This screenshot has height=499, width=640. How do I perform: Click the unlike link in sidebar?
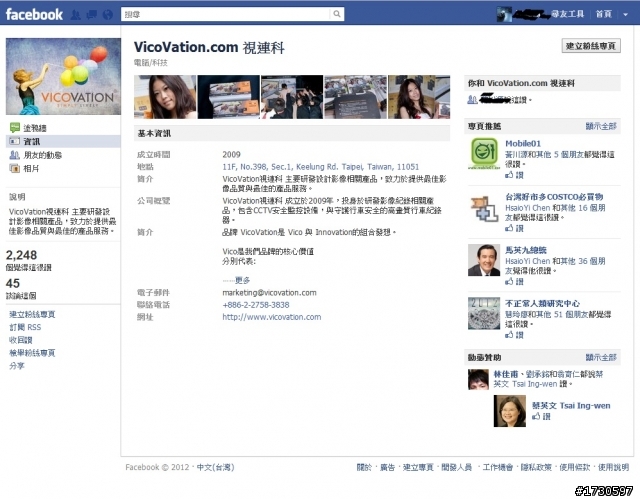click(20, 340)
